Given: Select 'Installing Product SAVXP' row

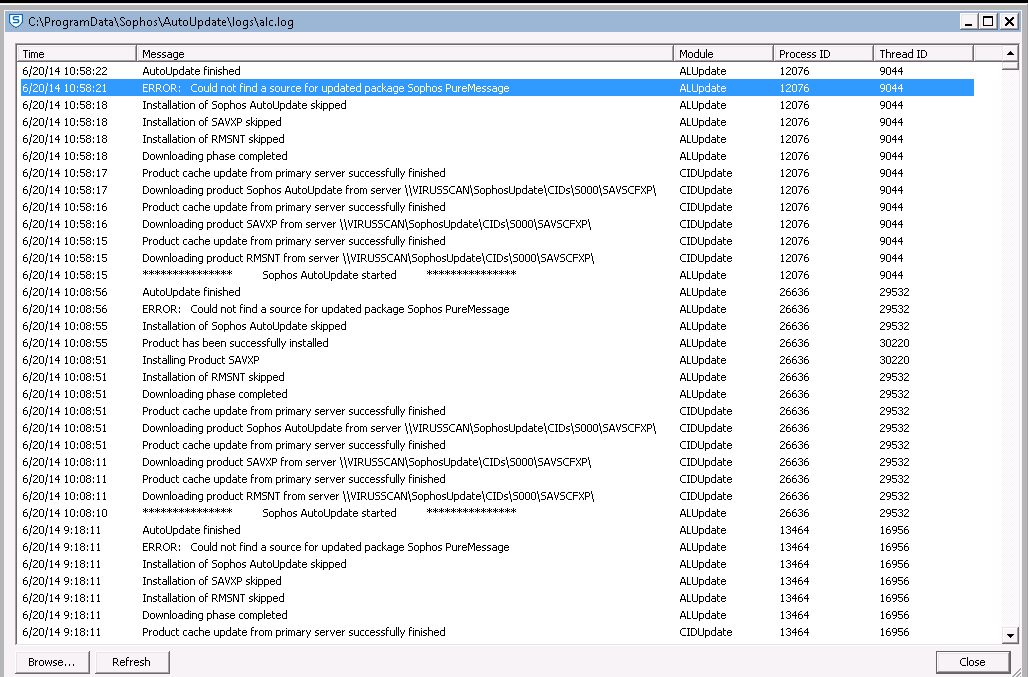Looking at the screenshot, I should pyautogui.click(x=497, y=360).
